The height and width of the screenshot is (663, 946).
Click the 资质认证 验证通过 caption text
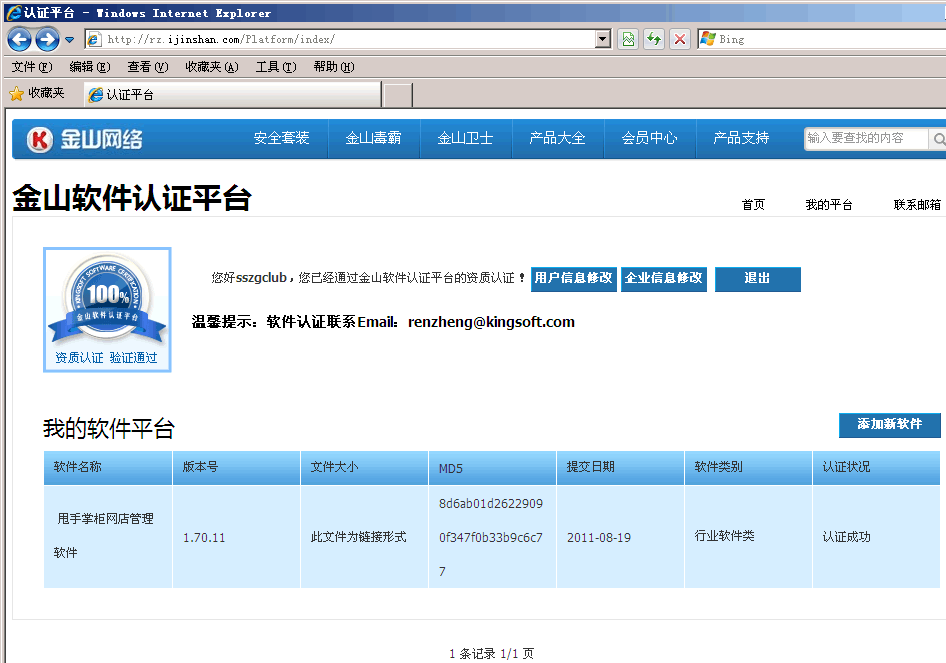pyautogui.click(x=106, y=358)
